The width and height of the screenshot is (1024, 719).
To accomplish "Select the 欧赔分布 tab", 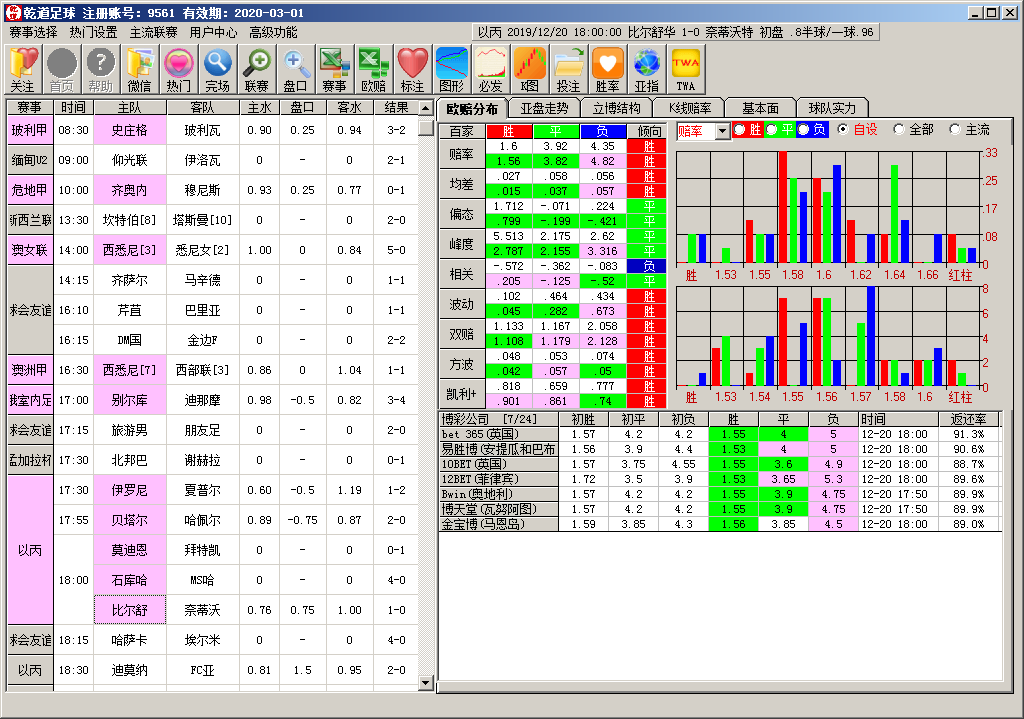I will (x=472, y=108).
